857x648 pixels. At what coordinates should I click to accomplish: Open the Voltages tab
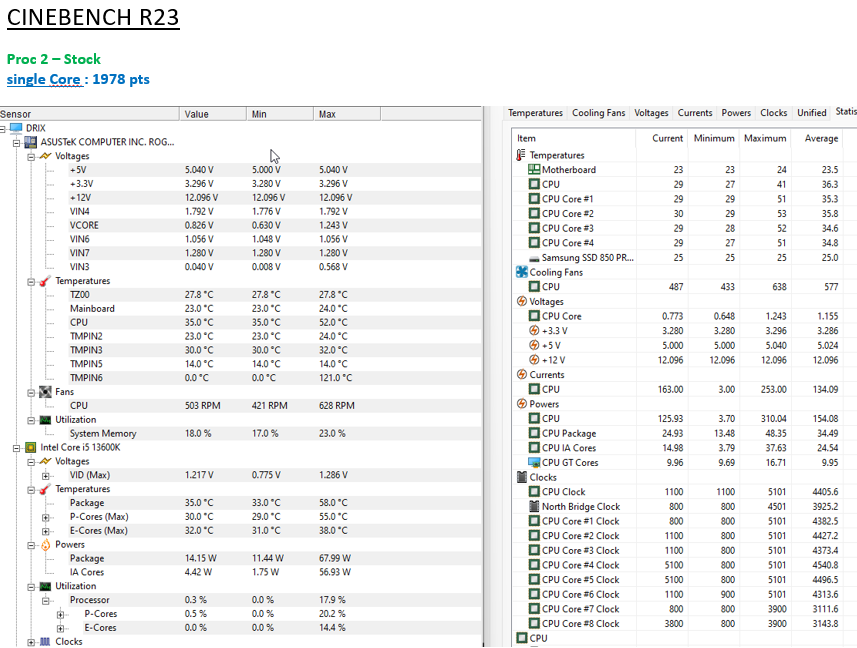point(651,113)
